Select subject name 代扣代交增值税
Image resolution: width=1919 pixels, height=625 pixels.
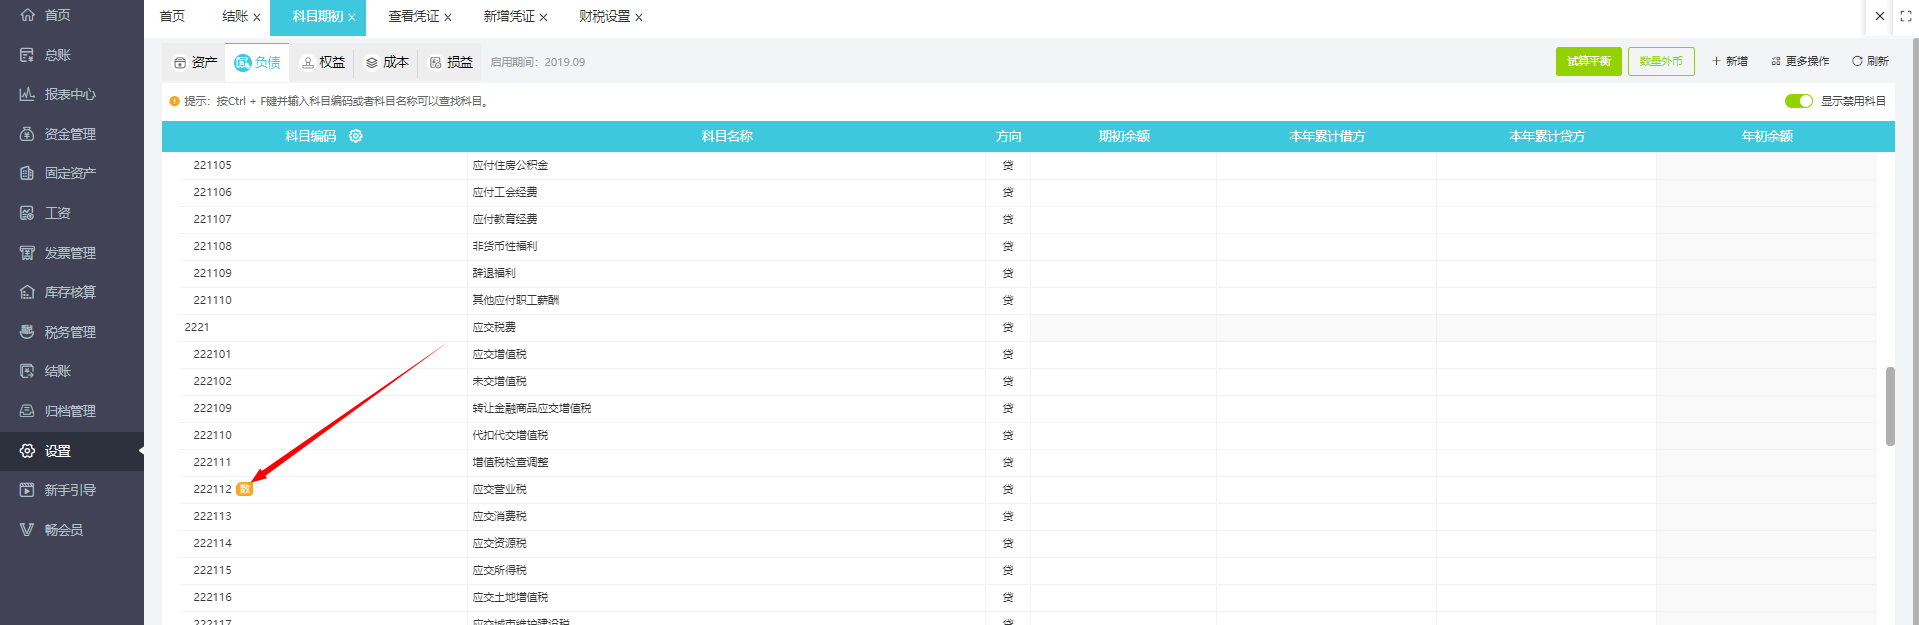click(510, 435)
